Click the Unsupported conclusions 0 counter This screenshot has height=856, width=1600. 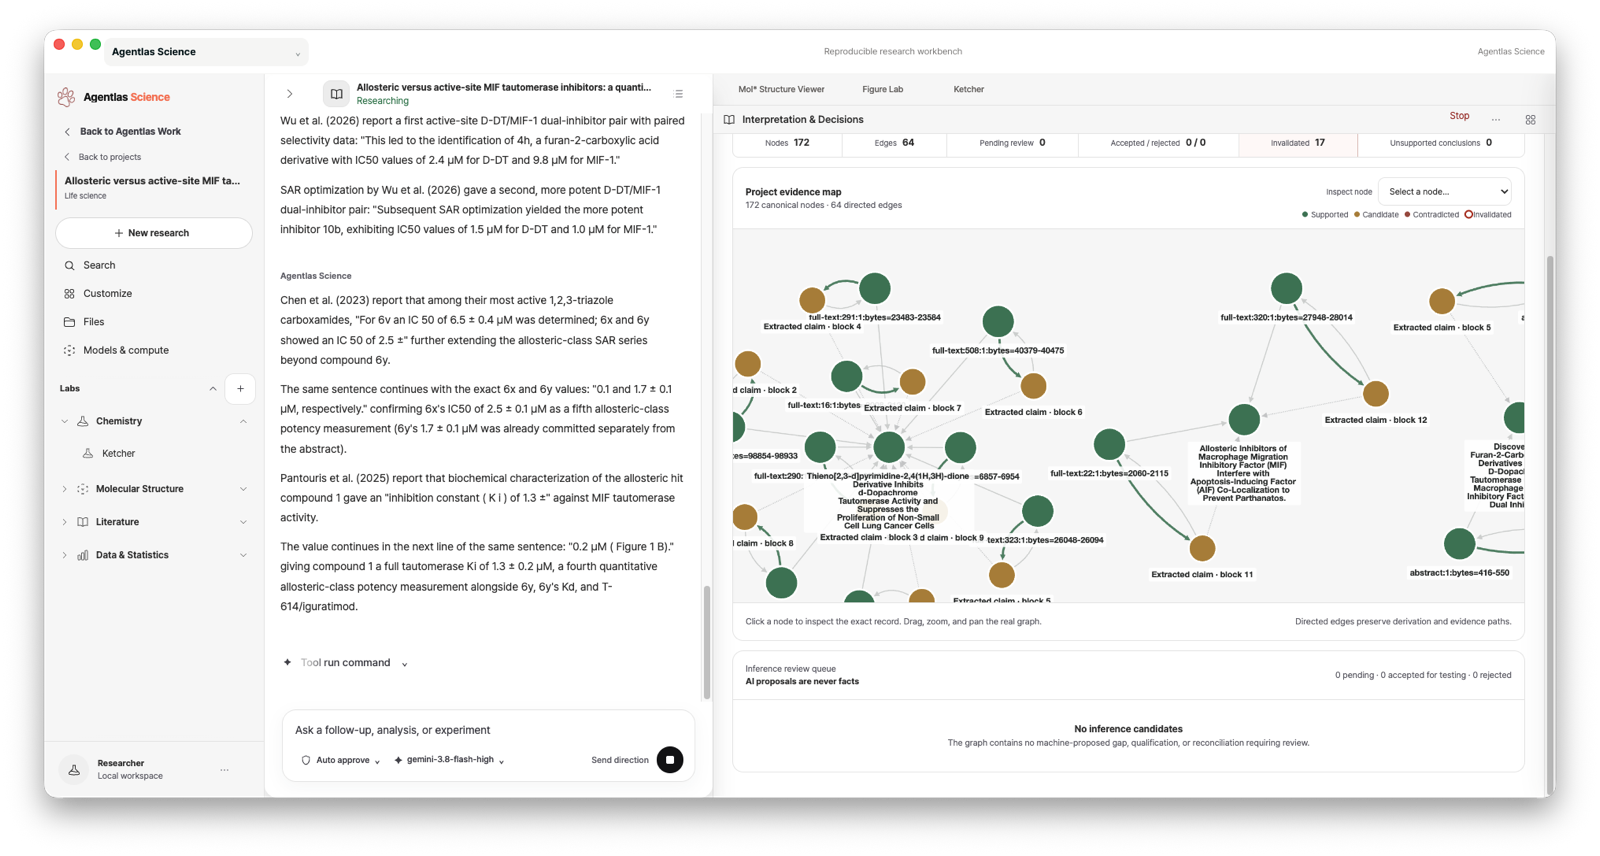point(1440,143)
